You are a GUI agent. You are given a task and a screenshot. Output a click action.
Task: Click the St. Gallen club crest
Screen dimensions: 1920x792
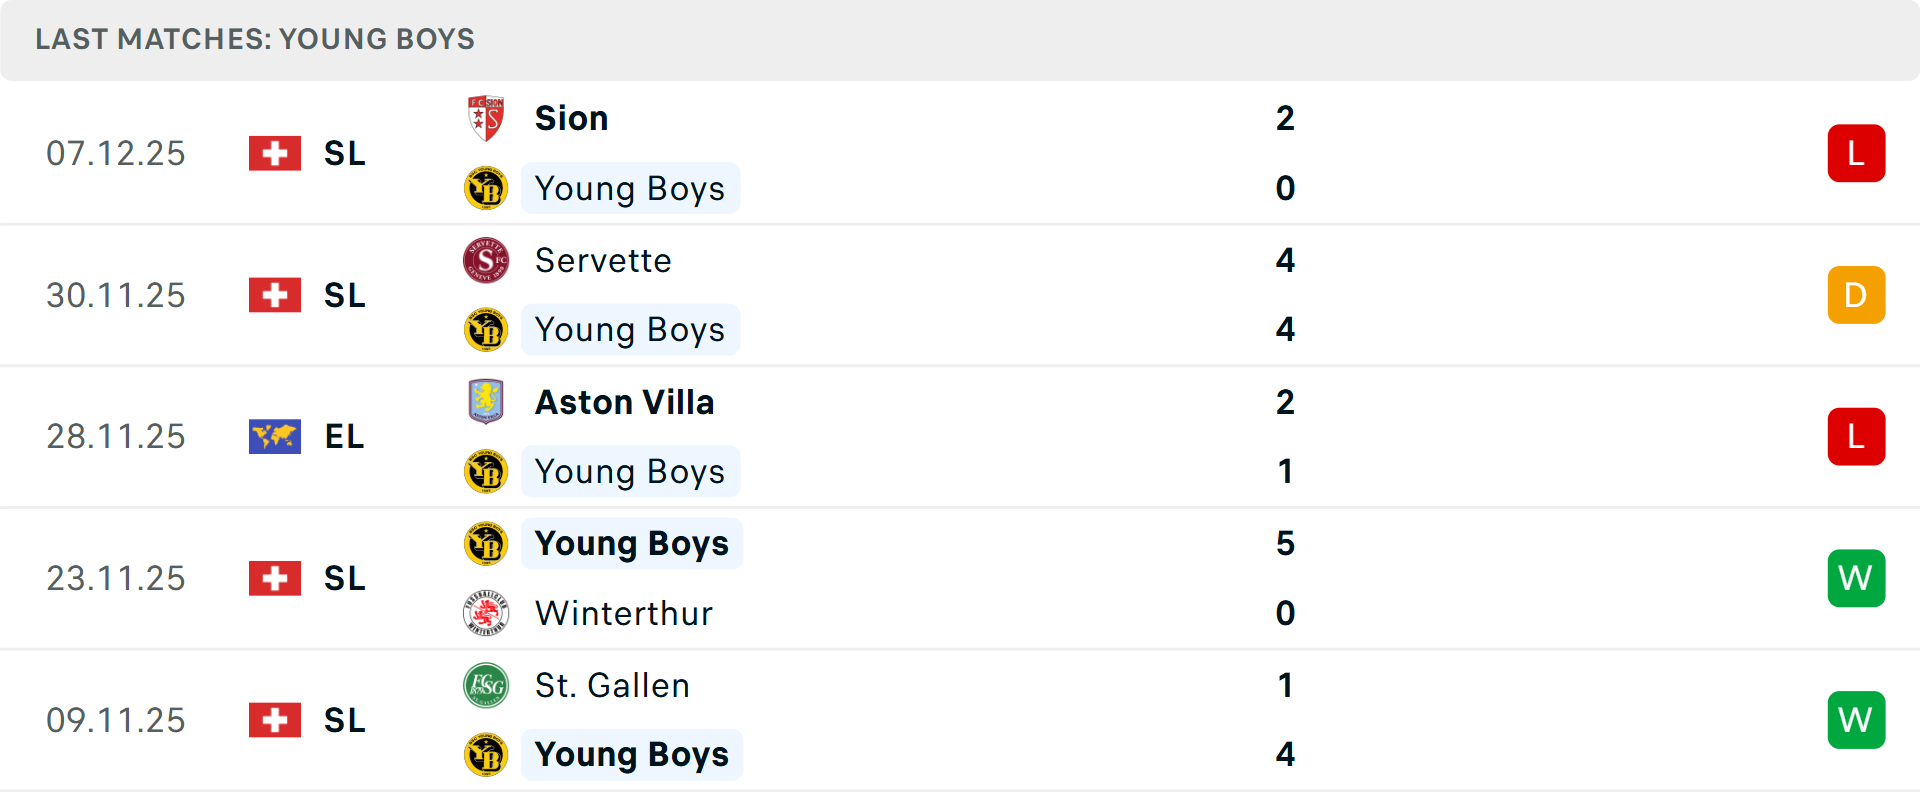[x=486, y=685]
